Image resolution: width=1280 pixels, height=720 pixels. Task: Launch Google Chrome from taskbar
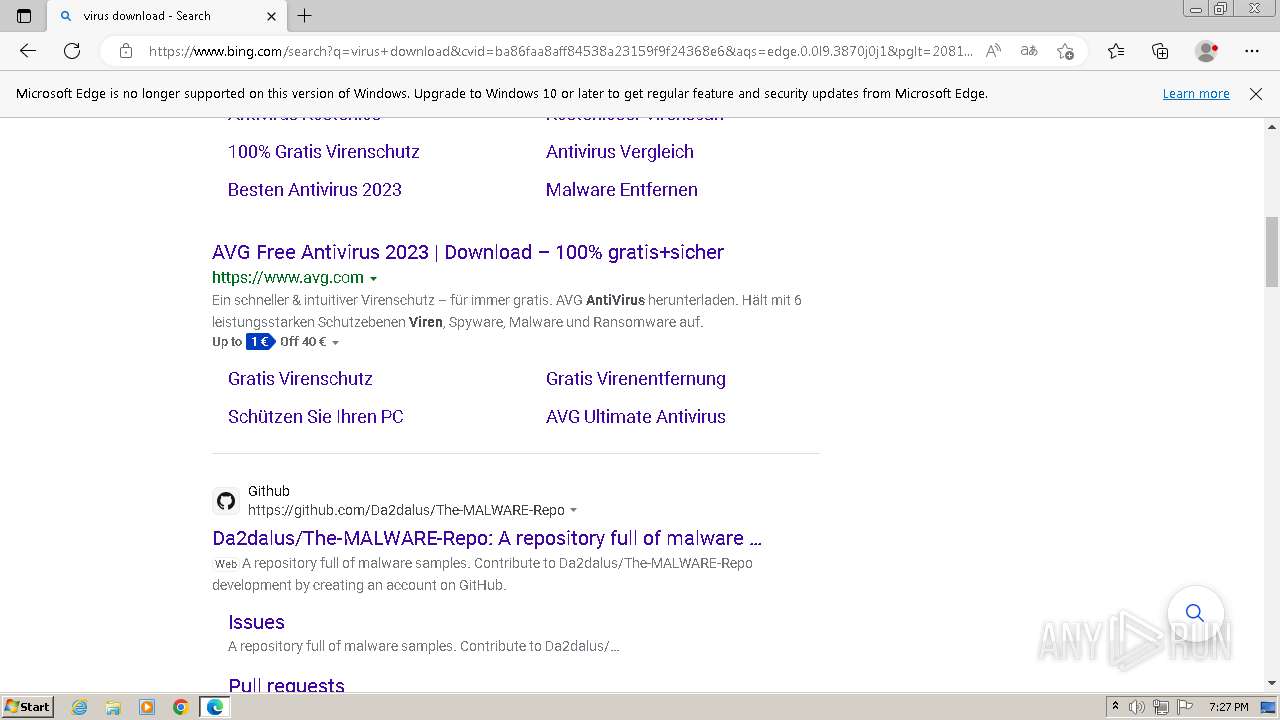tap(181, 707)
